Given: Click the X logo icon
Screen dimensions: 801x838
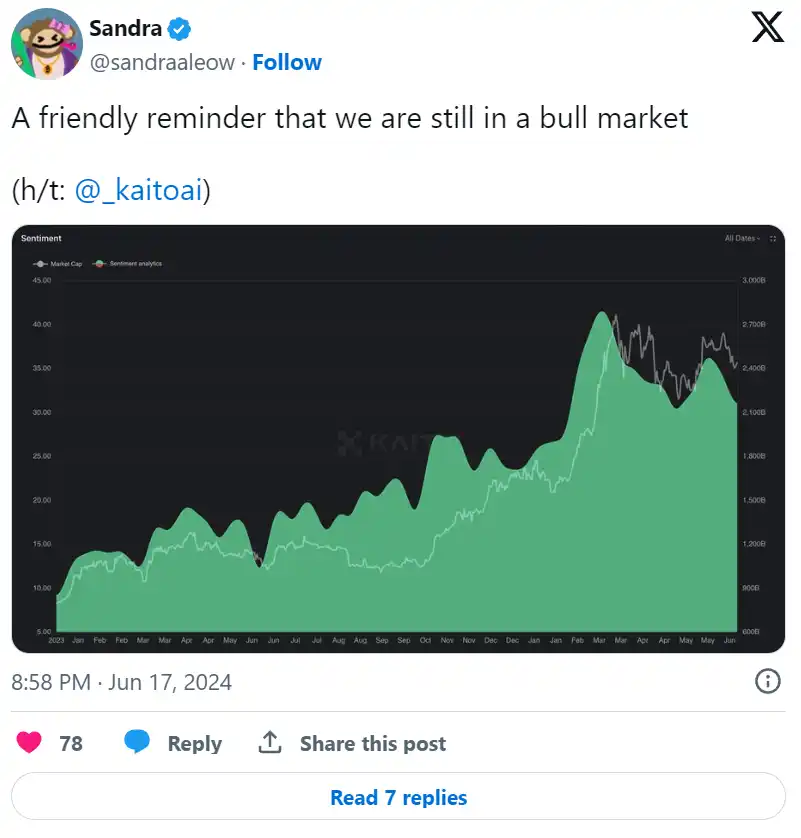Looking at the screenshot, I should [767, 29].
